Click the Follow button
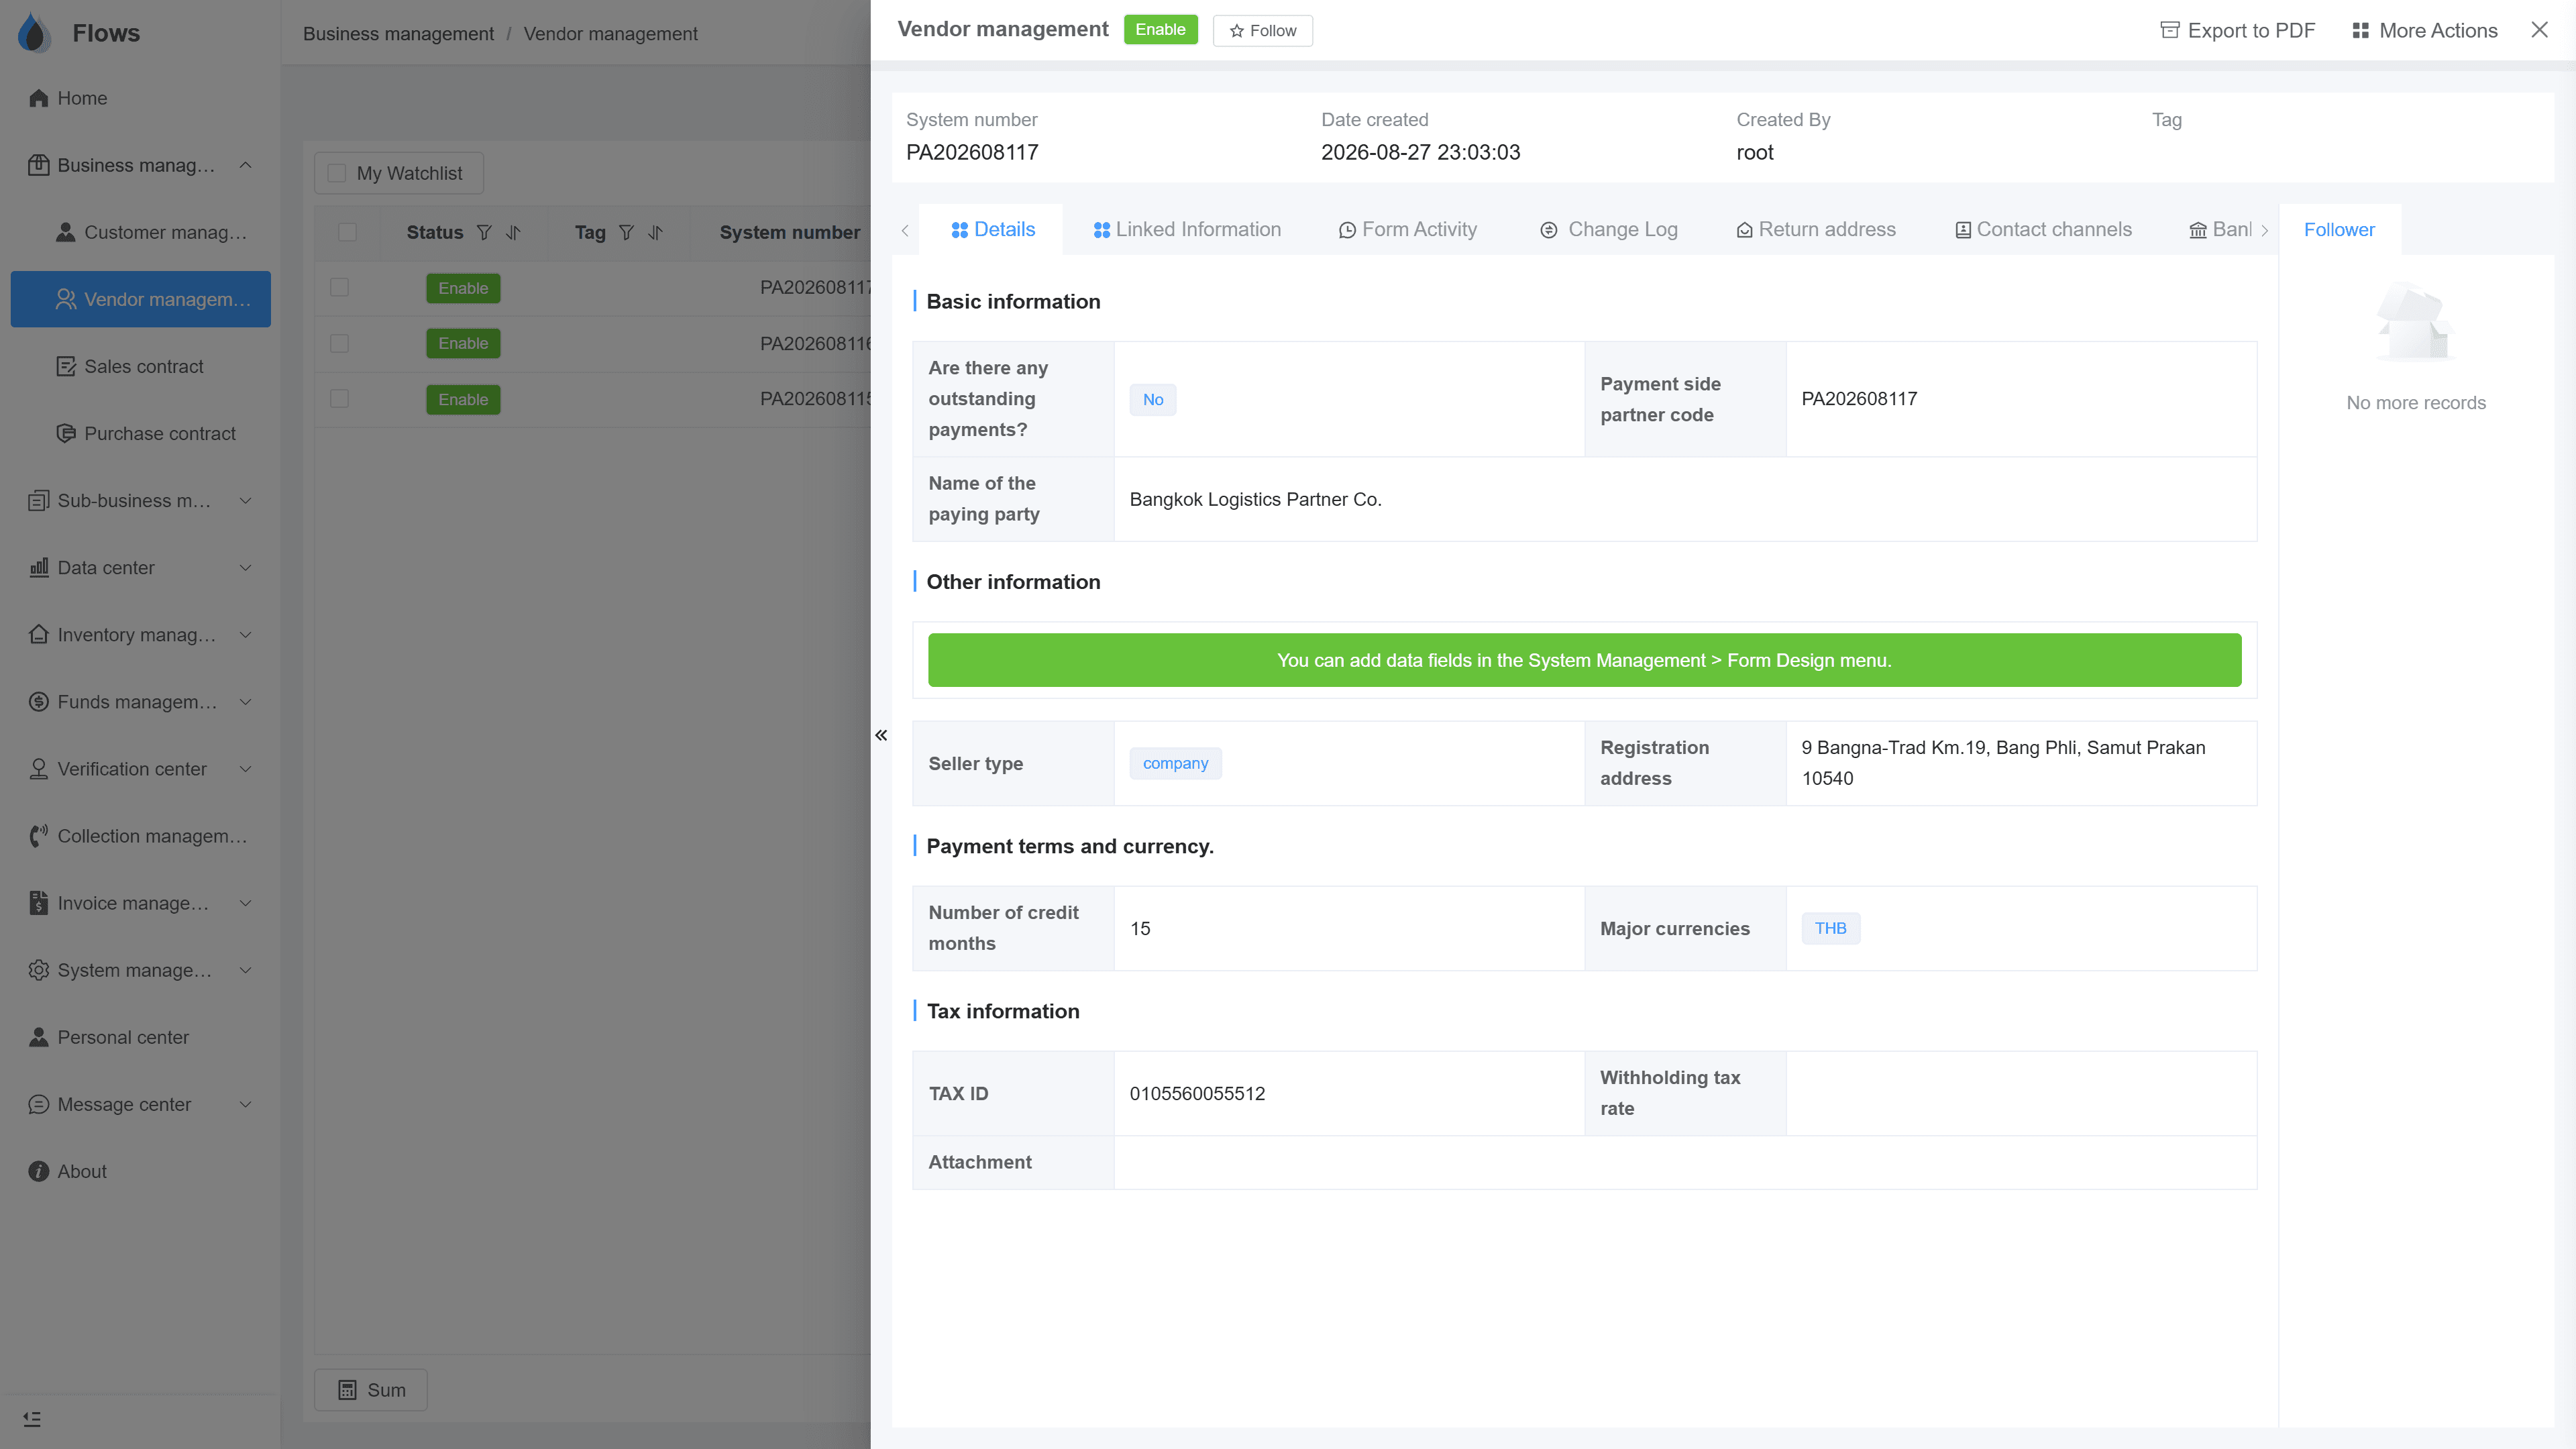Image resolution: width=2576 pixels, height=1449 pixels. point(1262,30)
